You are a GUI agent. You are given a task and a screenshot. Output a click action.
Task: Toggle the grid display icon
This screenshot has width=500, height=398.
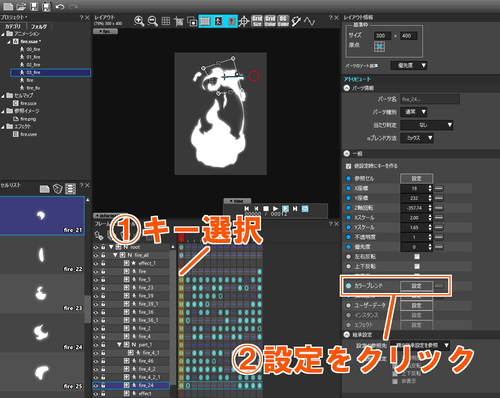click(x=166, y=21)
